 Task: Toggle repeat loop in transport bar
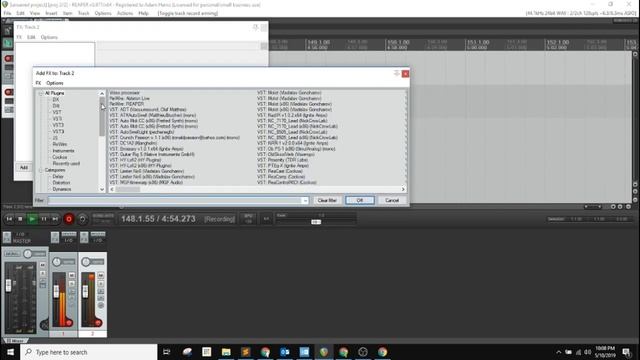pos(82,219)
